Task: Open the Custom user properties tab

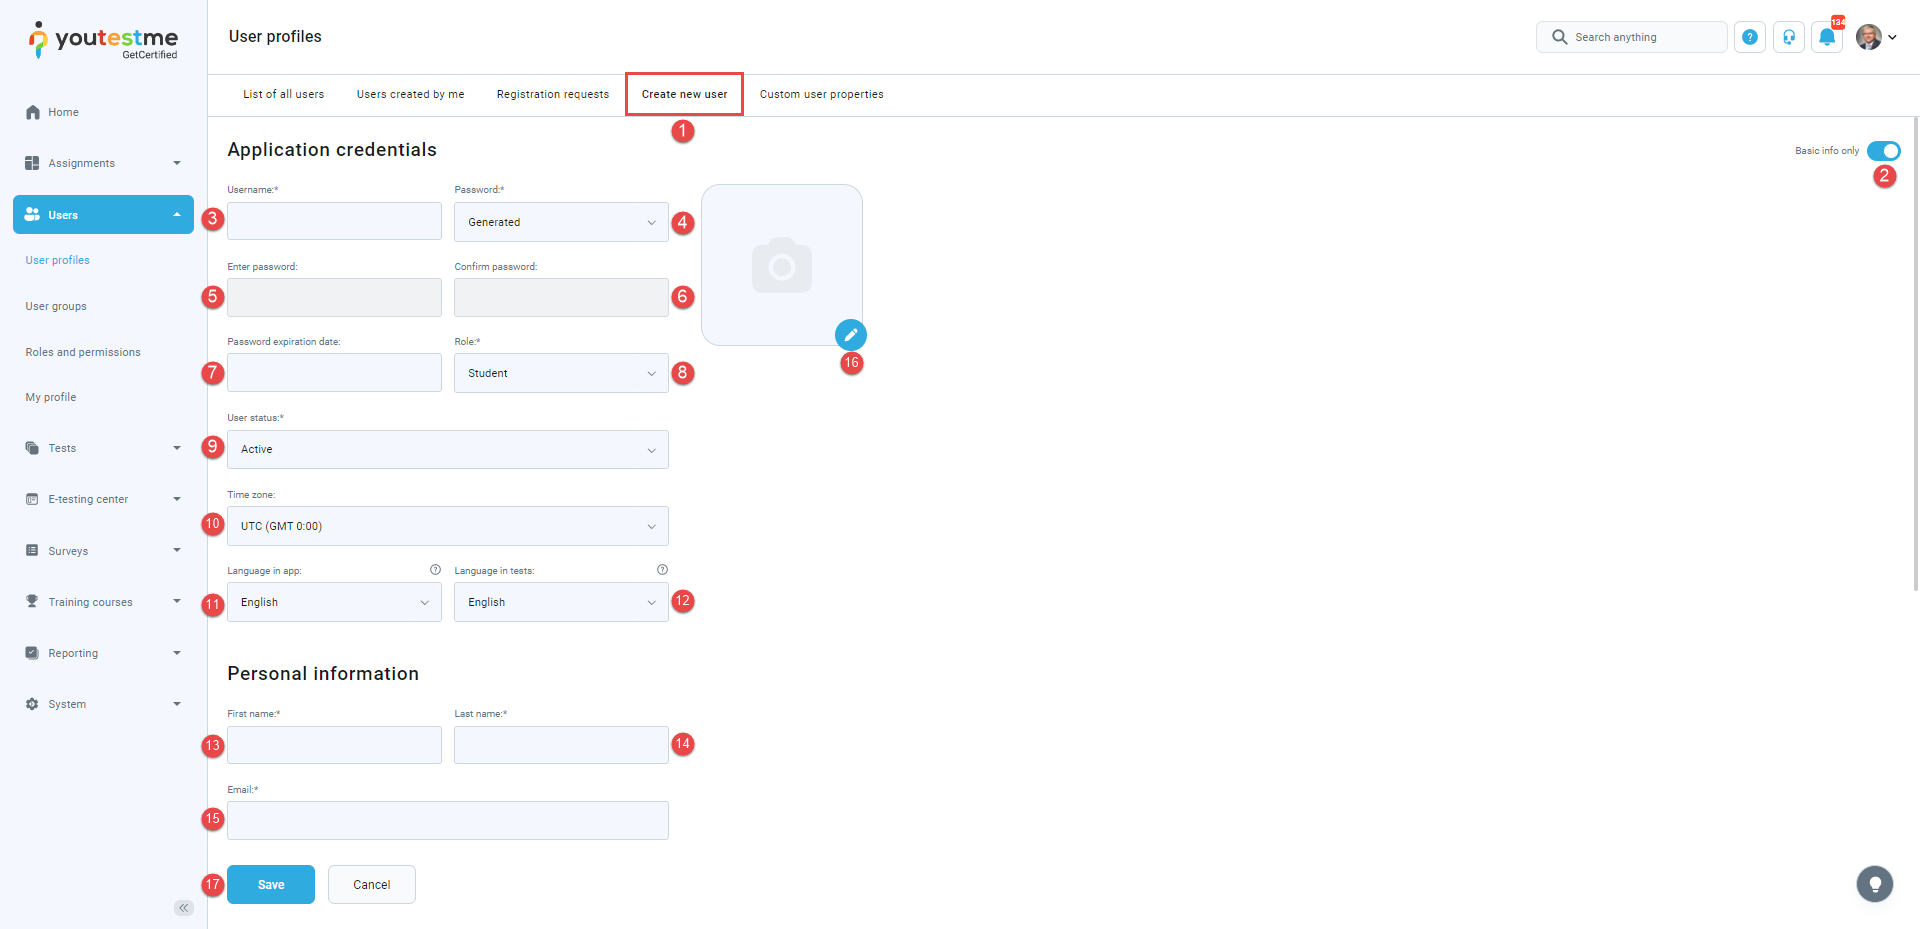Action: pos(821,94)
